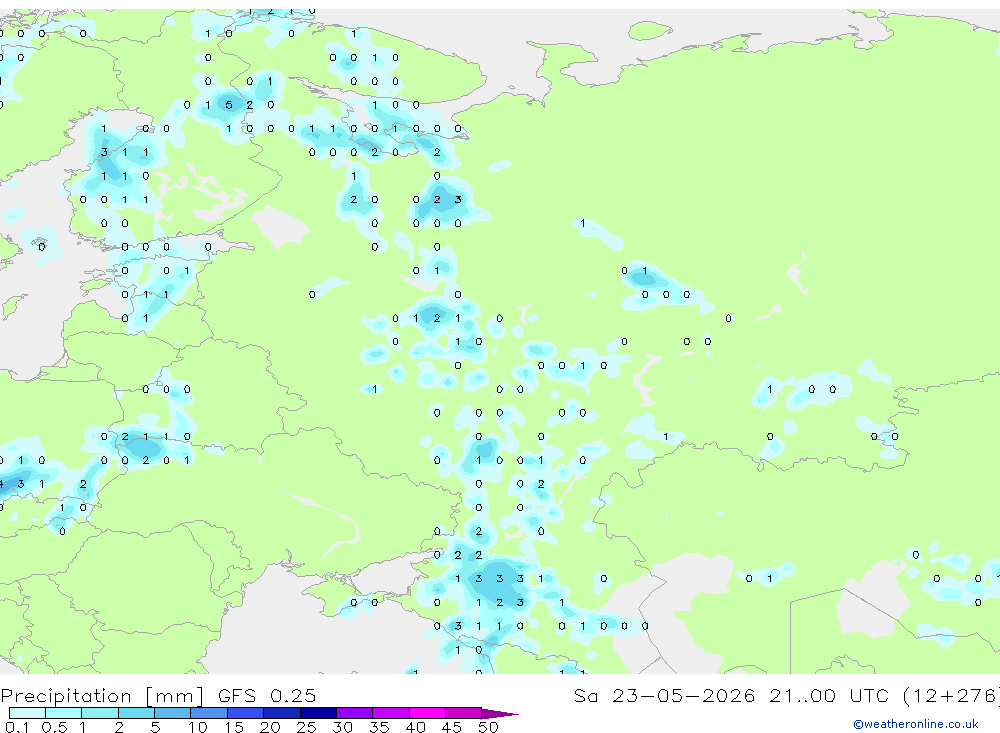Click the 0.1–0.5 mm legend color swatch

click(x=27, y=713)
